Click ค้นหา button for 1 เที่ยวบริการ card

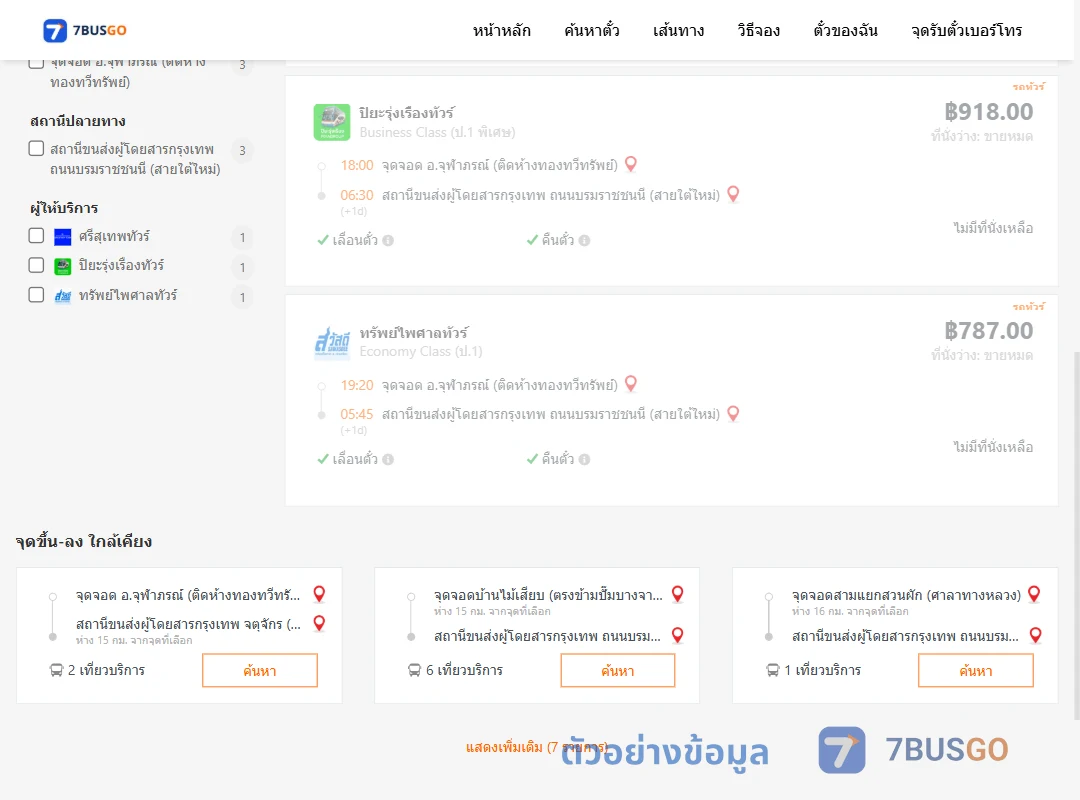[x=976, y=670]
